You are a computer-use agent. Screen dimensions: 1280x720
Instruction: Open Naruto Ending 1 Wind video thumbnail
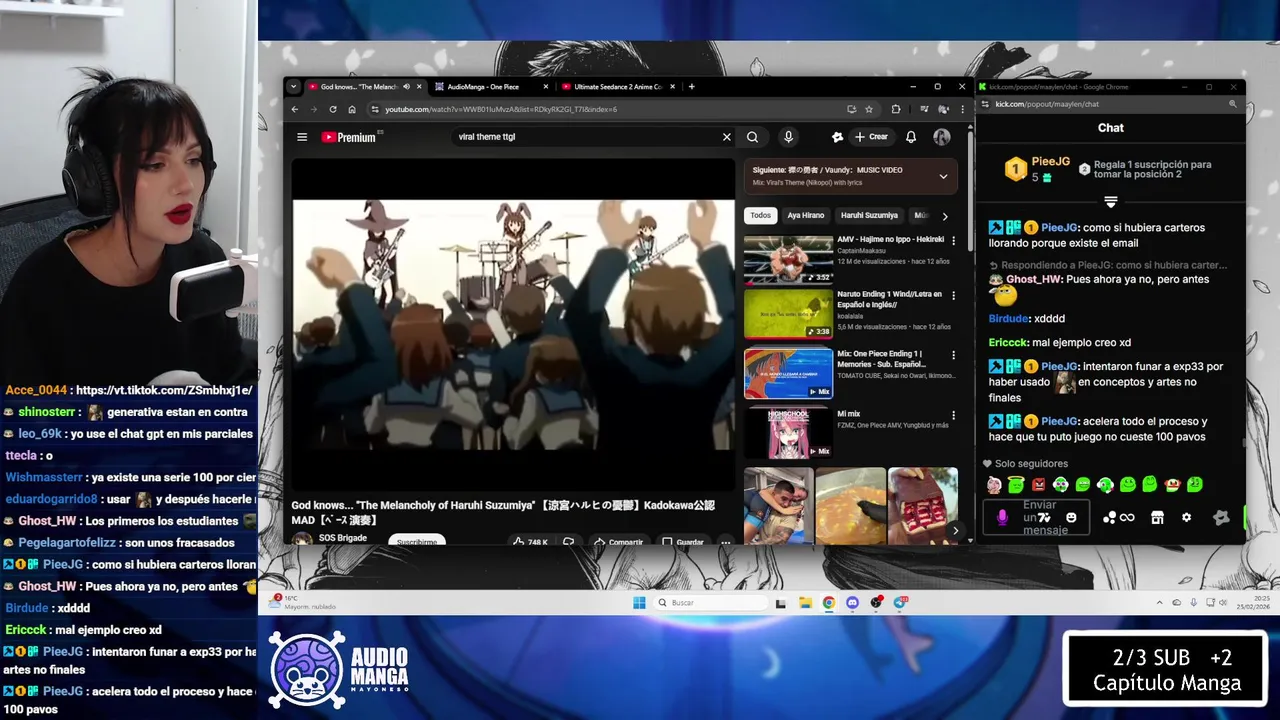point(788,314)
